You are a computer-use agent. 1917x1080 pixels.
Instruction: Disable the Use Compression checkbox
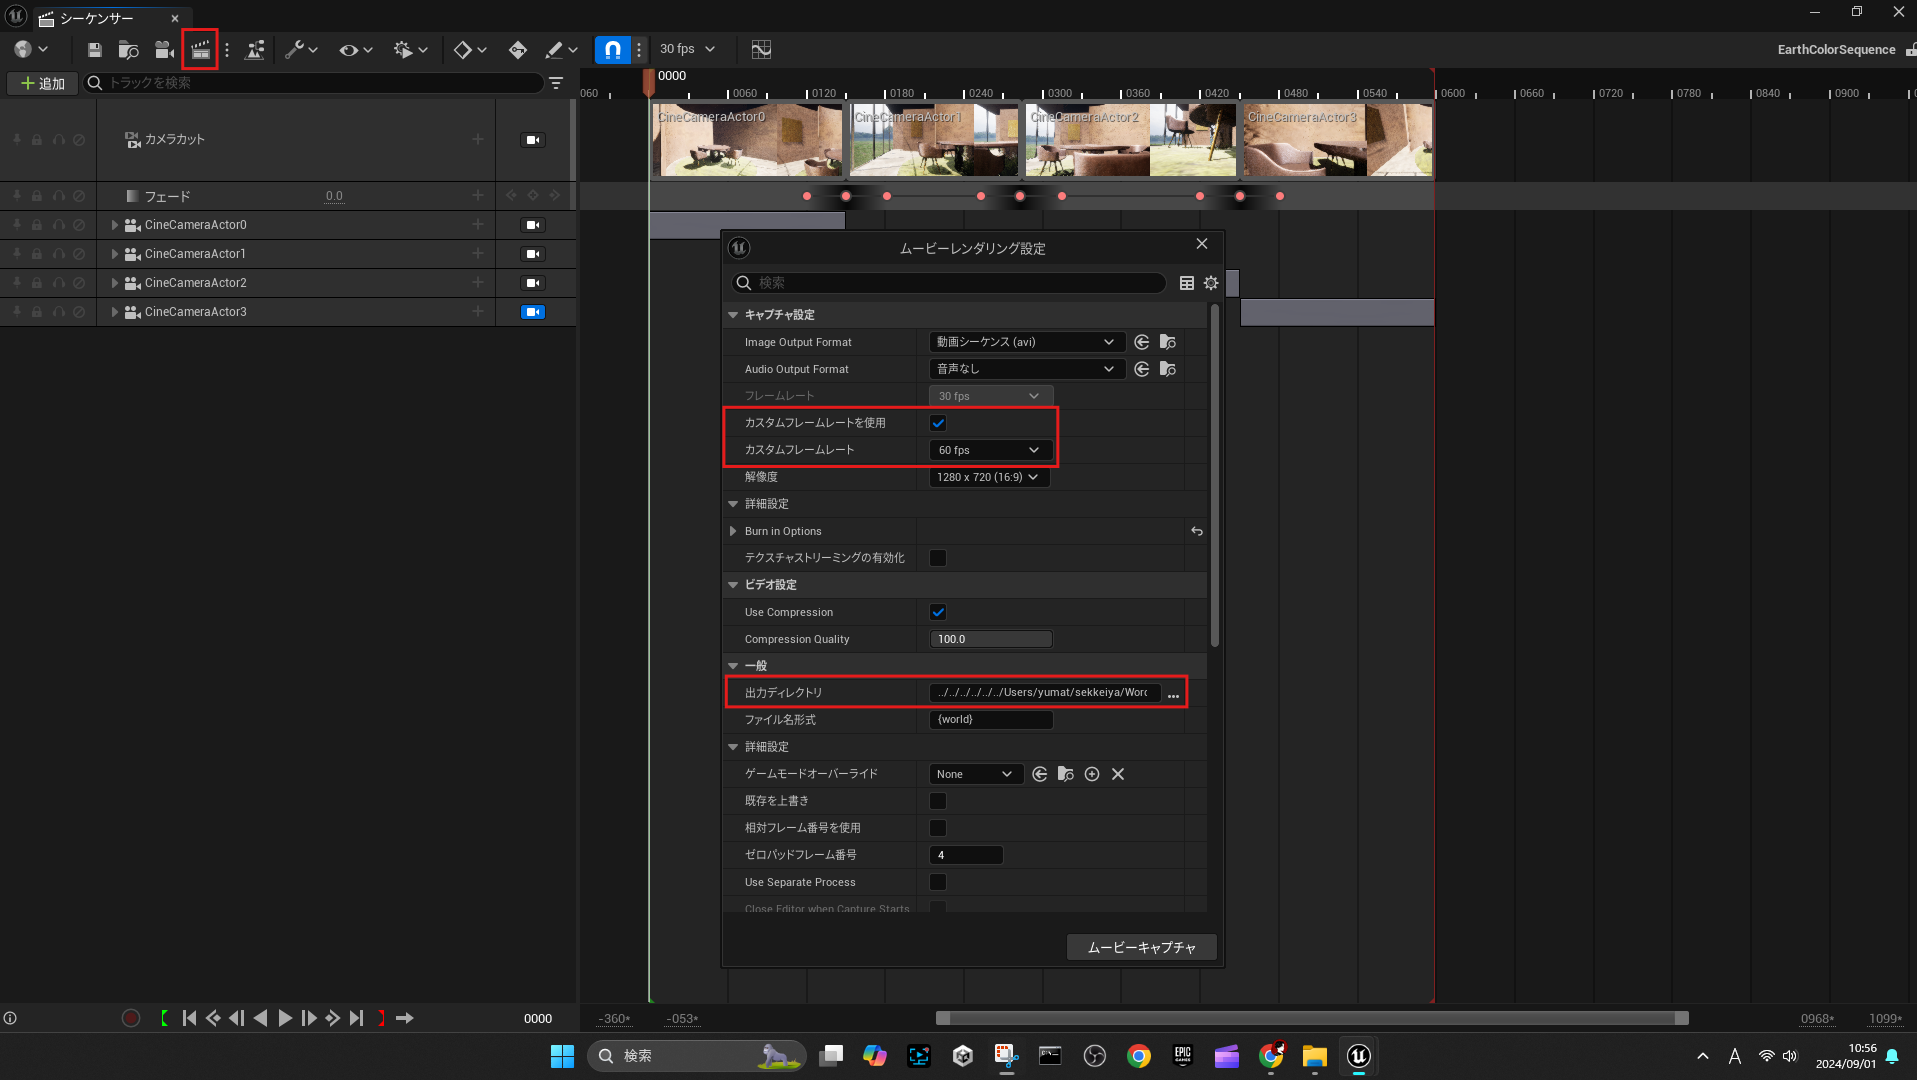(x=938, y=612)
